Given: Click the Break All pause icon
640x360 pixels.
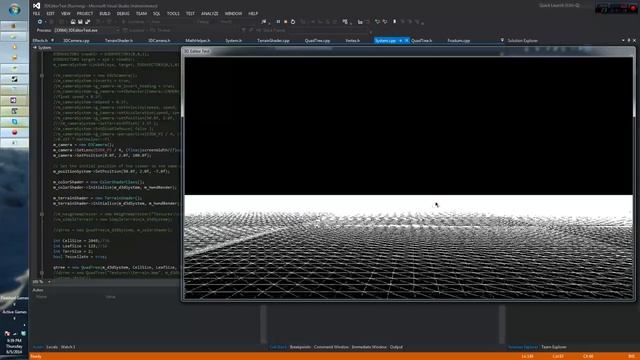Looking at the screenshot, I should (278, 22).
